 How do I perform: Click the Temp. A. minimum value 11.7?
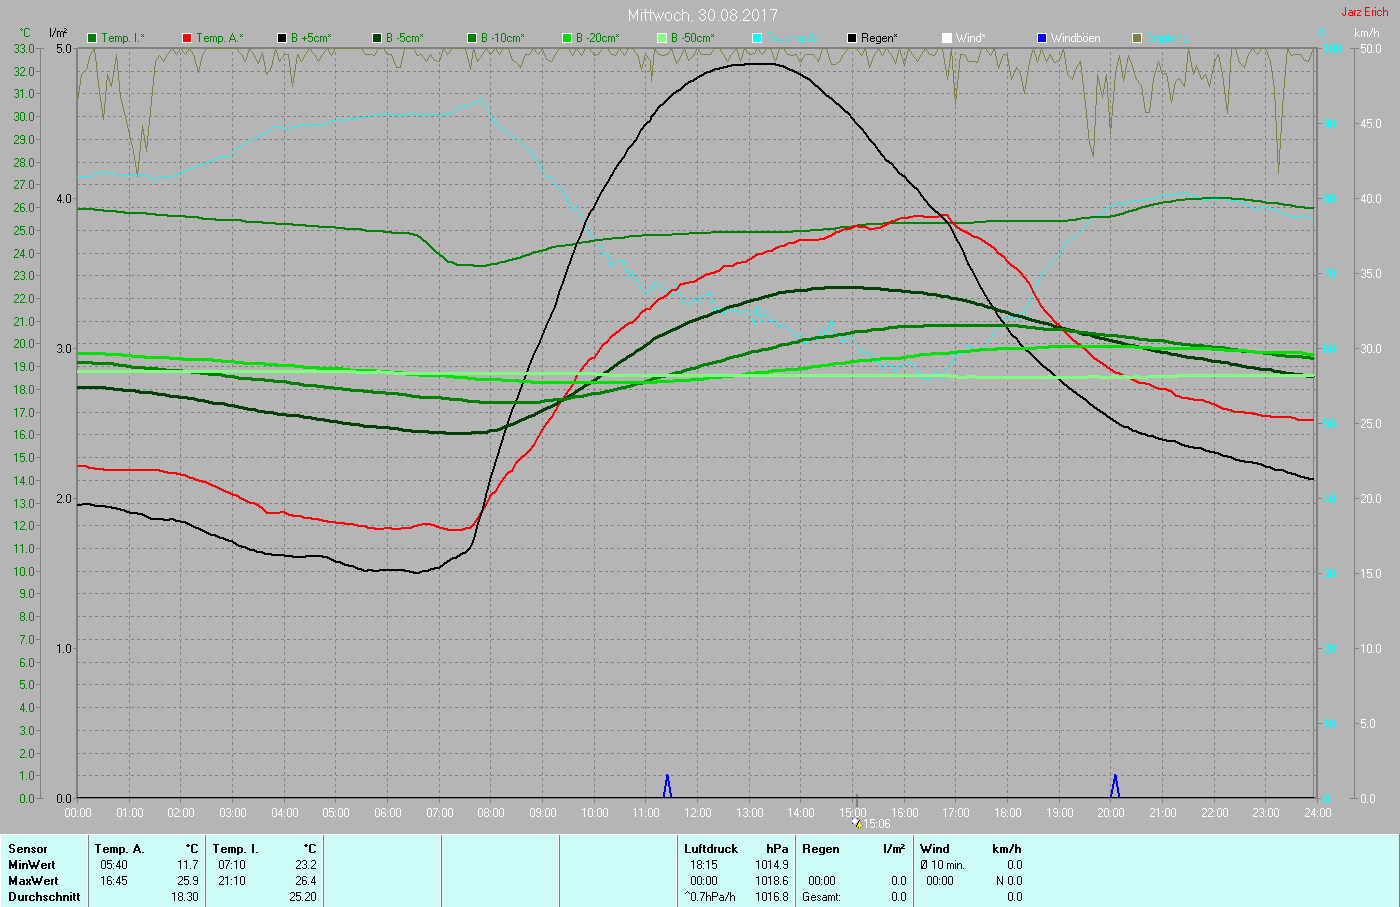(x=188, y=865)
